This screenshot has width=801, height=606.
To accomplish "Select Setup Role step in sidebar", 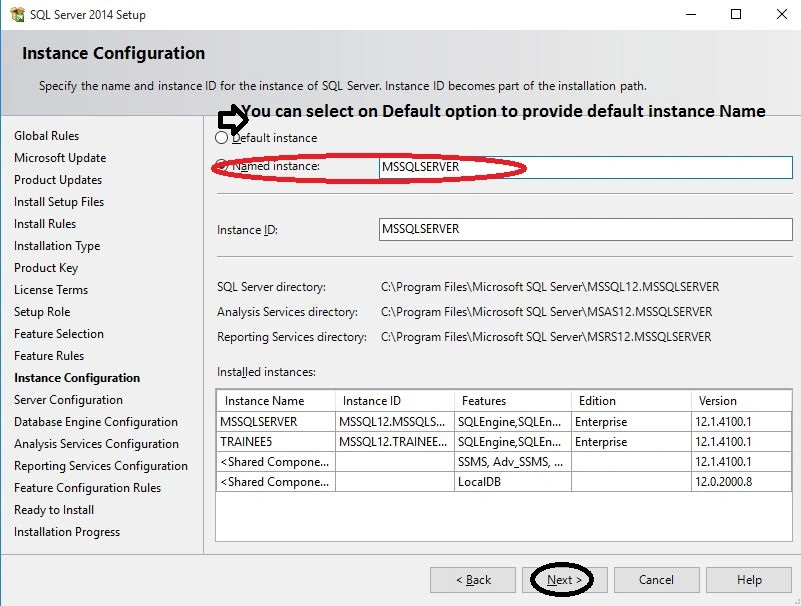I will [42, 312].
